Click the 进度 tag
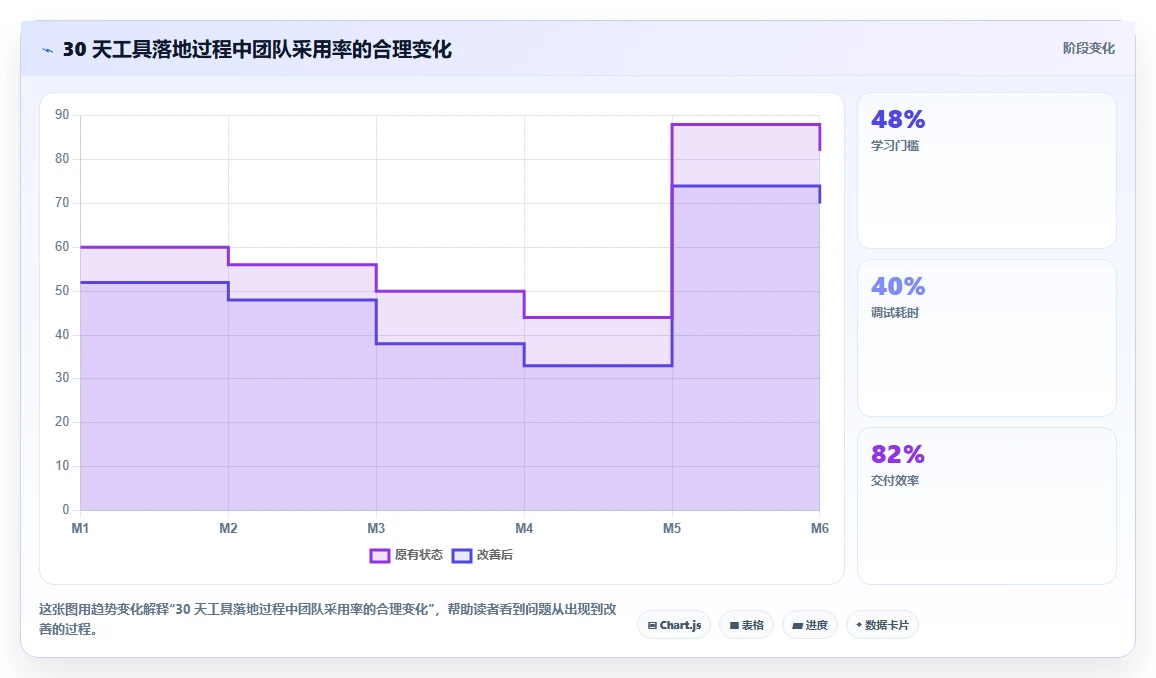Viewport: 1156px width, 678px height. pos(809,625)
